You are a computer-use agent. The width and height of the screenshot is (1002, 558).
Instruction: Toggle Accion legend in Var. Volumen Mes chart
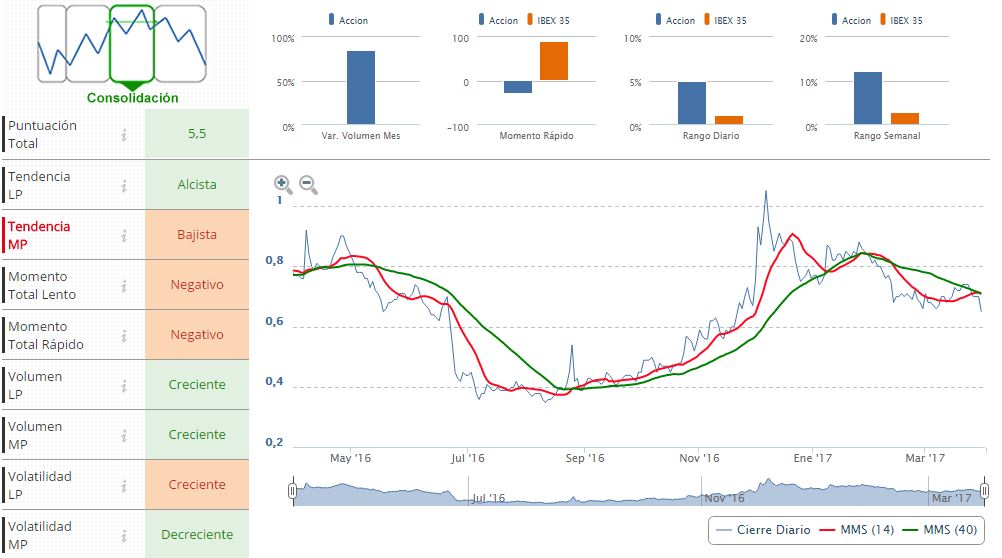[x=347, y=20]
